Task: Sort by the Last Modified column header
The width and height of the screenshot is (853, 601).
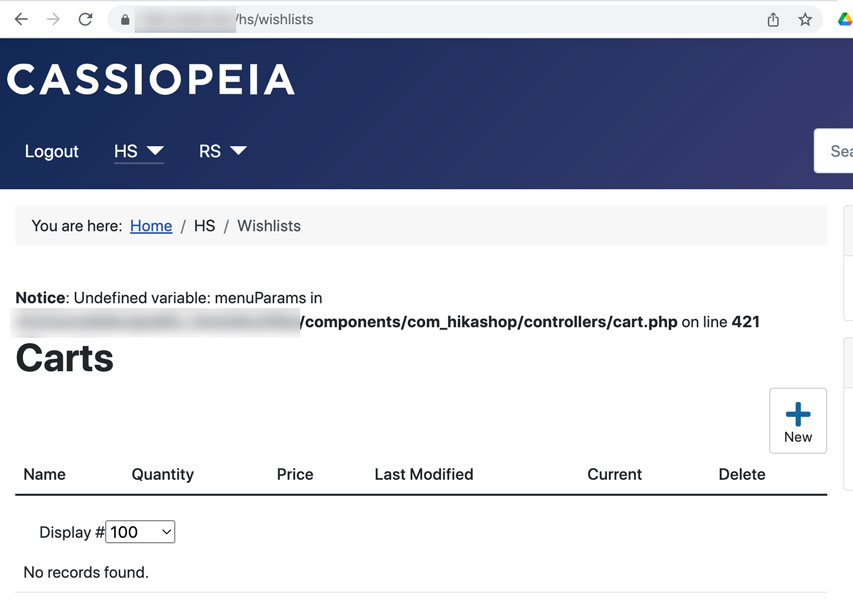Action: pos(424,474)
